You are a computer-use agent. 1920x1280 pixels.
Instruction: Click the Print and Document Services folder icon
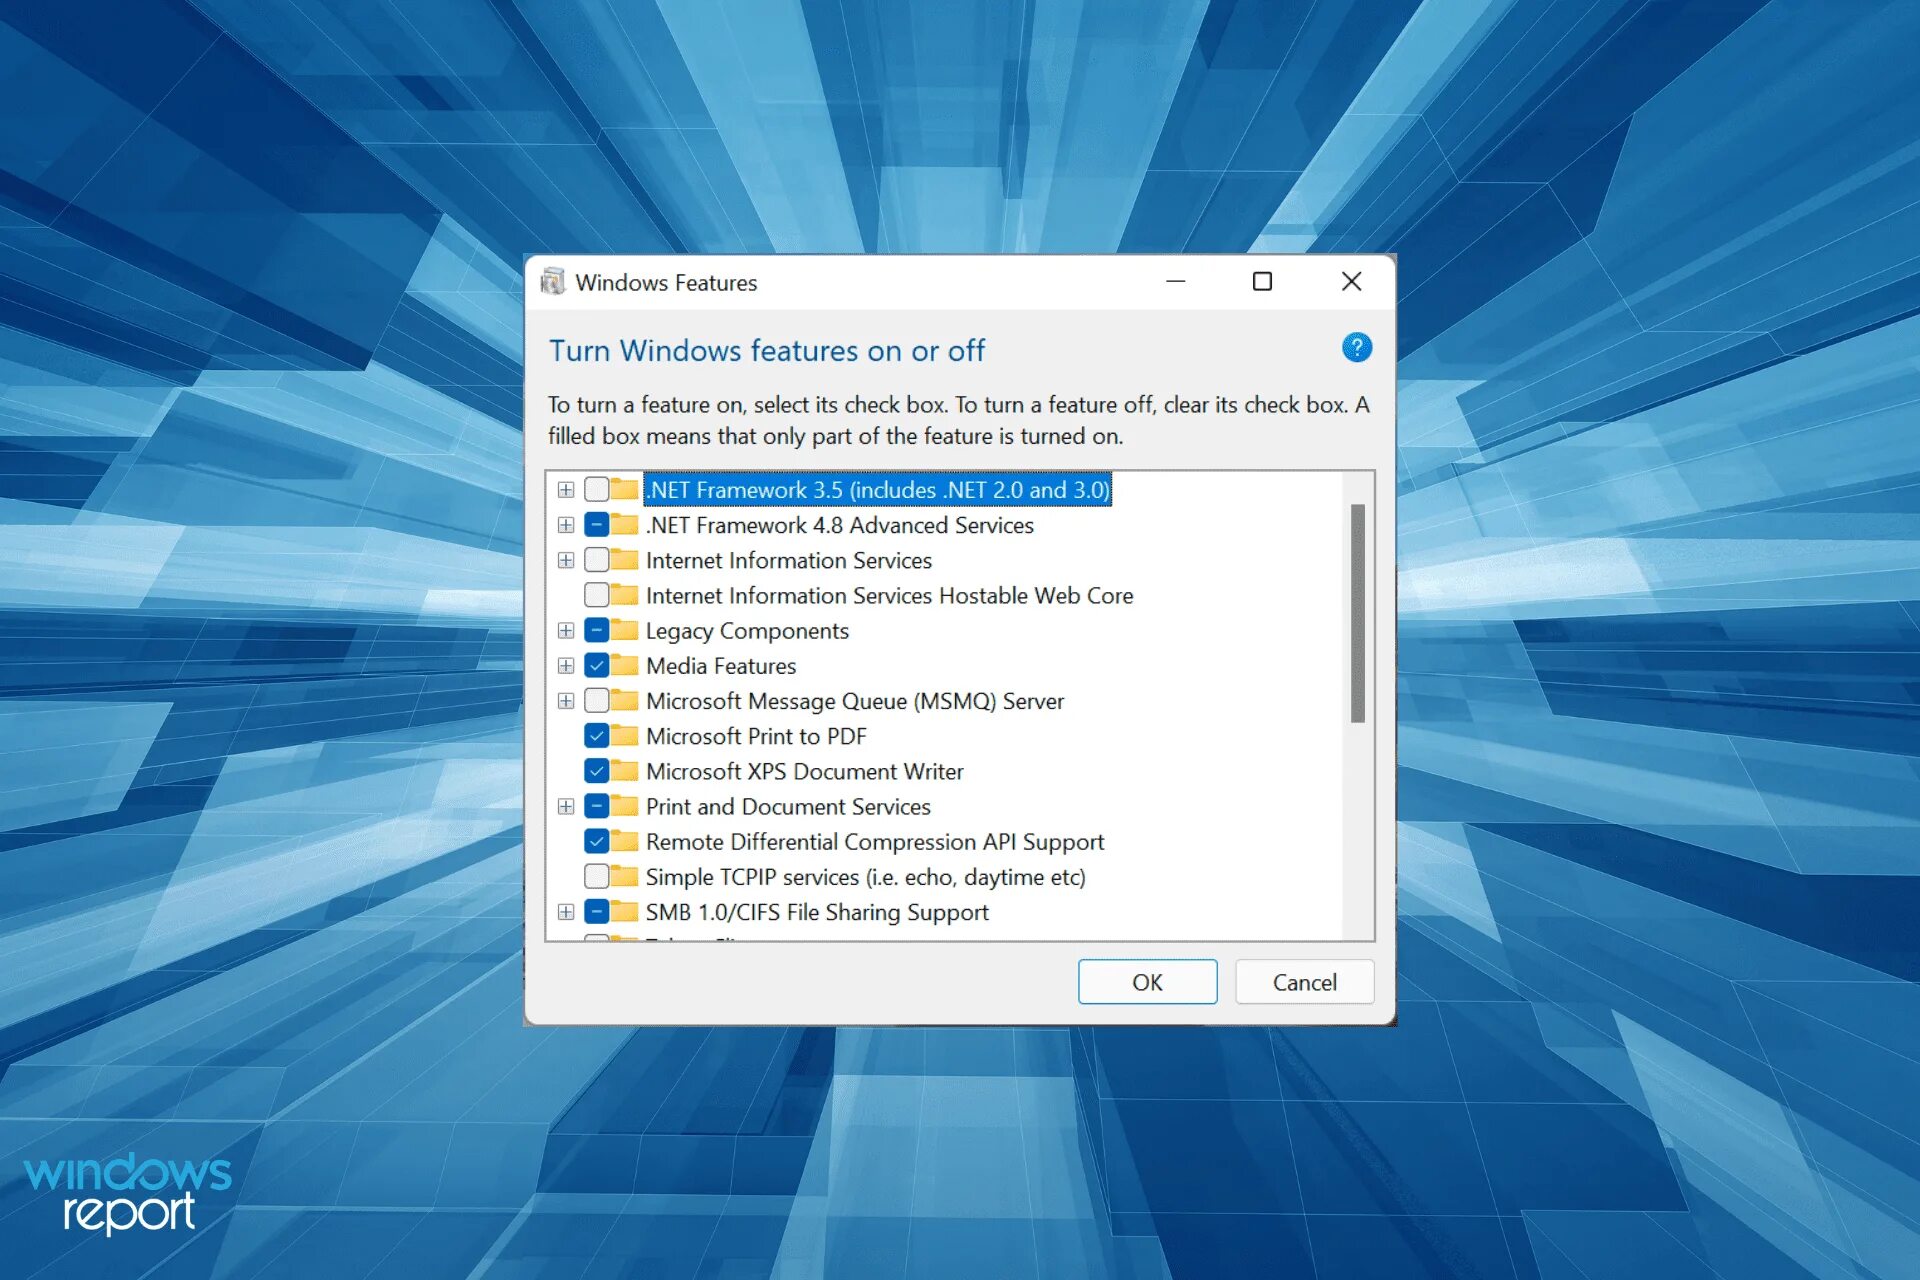click(x=625, y=806)
